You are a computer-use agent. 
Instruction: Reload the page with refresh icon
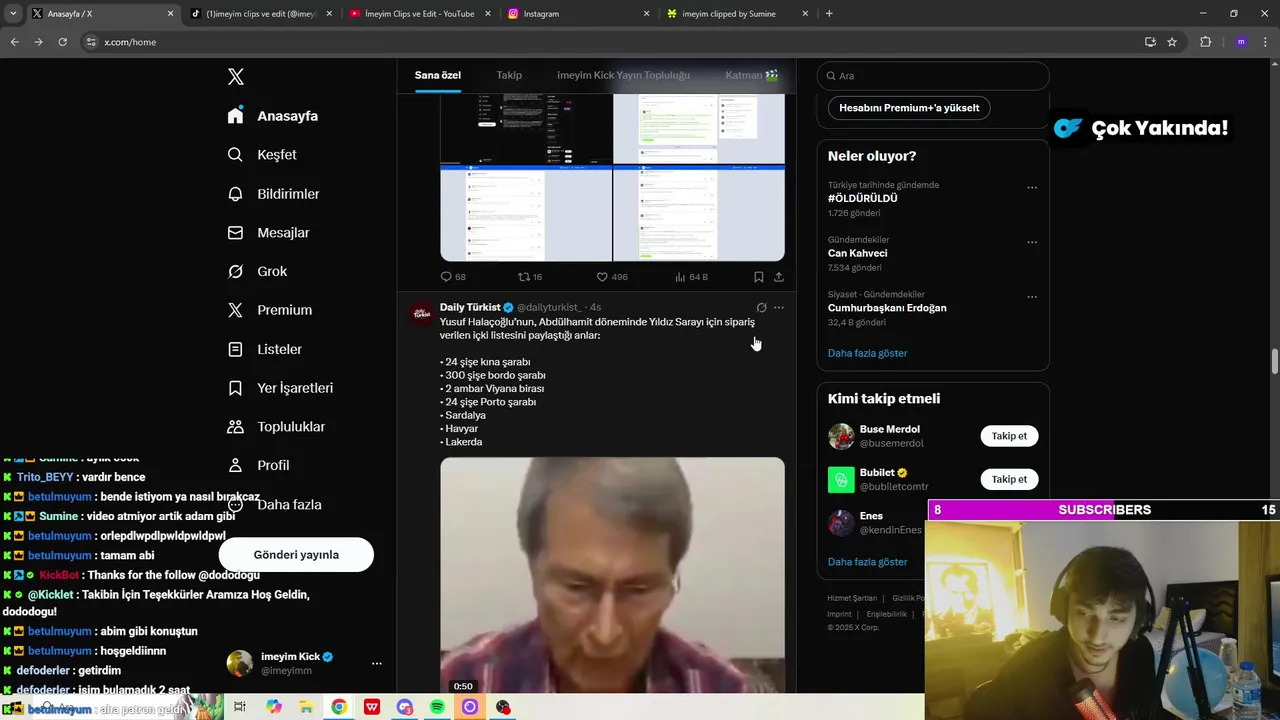point(62,42)
